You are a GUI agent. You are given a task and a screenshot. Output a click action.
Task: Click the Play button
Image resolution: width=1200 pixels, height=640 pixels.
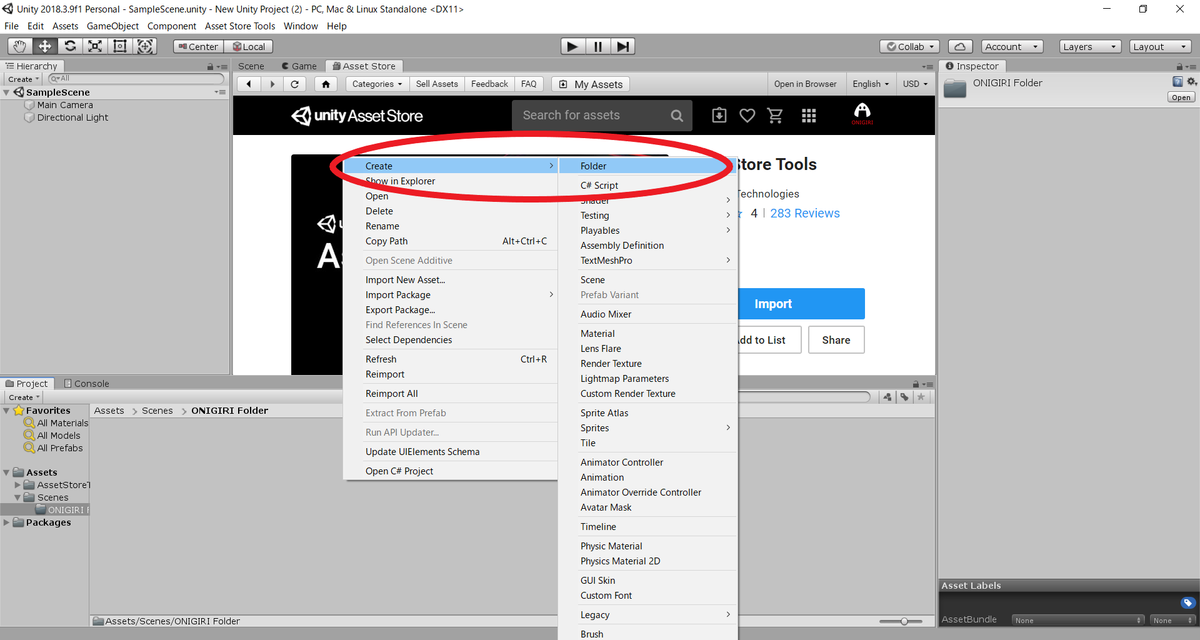tap(572, 46)
